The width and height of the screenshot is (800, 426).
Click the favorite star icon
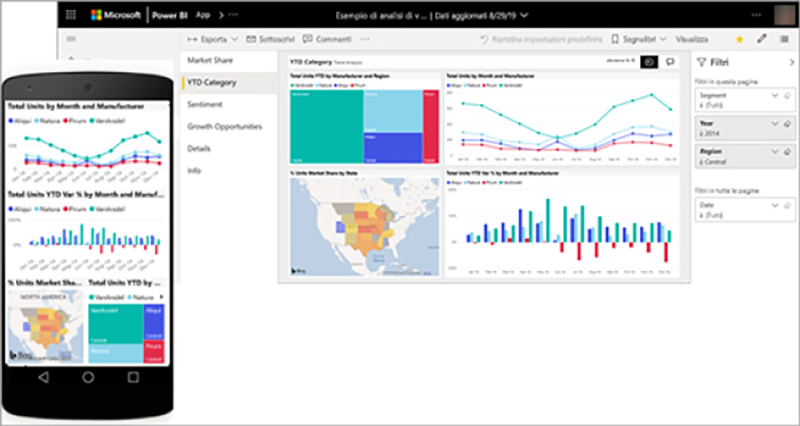(x=739, y=38)
